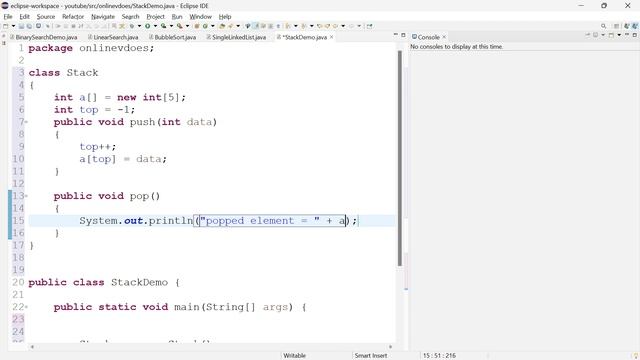Click the rightmost icon on the main toolbar
The image size is (640, 360).
[369, 26]
